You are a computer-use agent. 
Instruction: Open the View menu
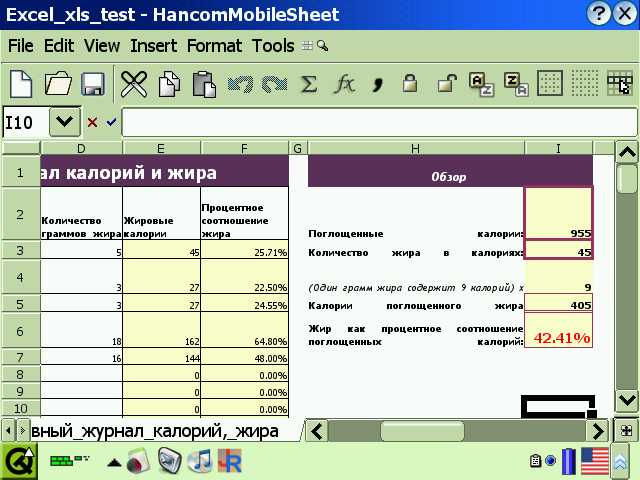click(x=102, y=45)
